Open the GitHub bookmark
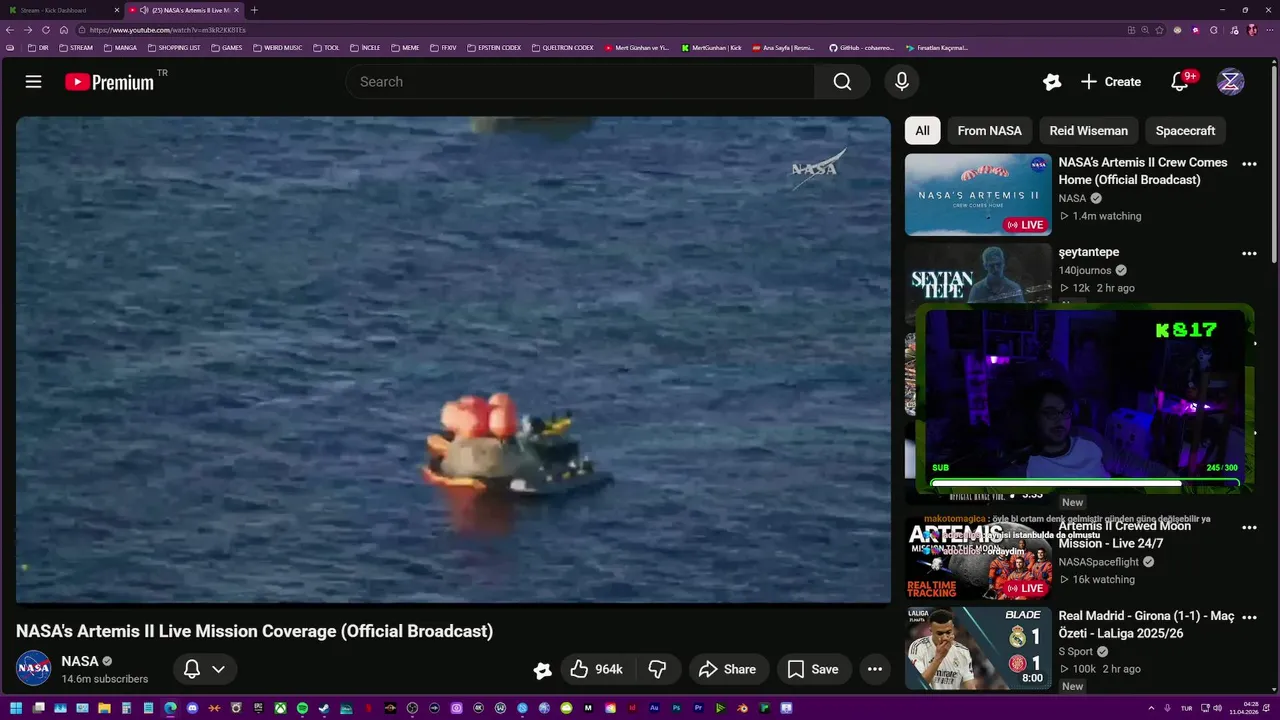The height and width of the screenshot is (720, 1280). (x=861, y=47)
